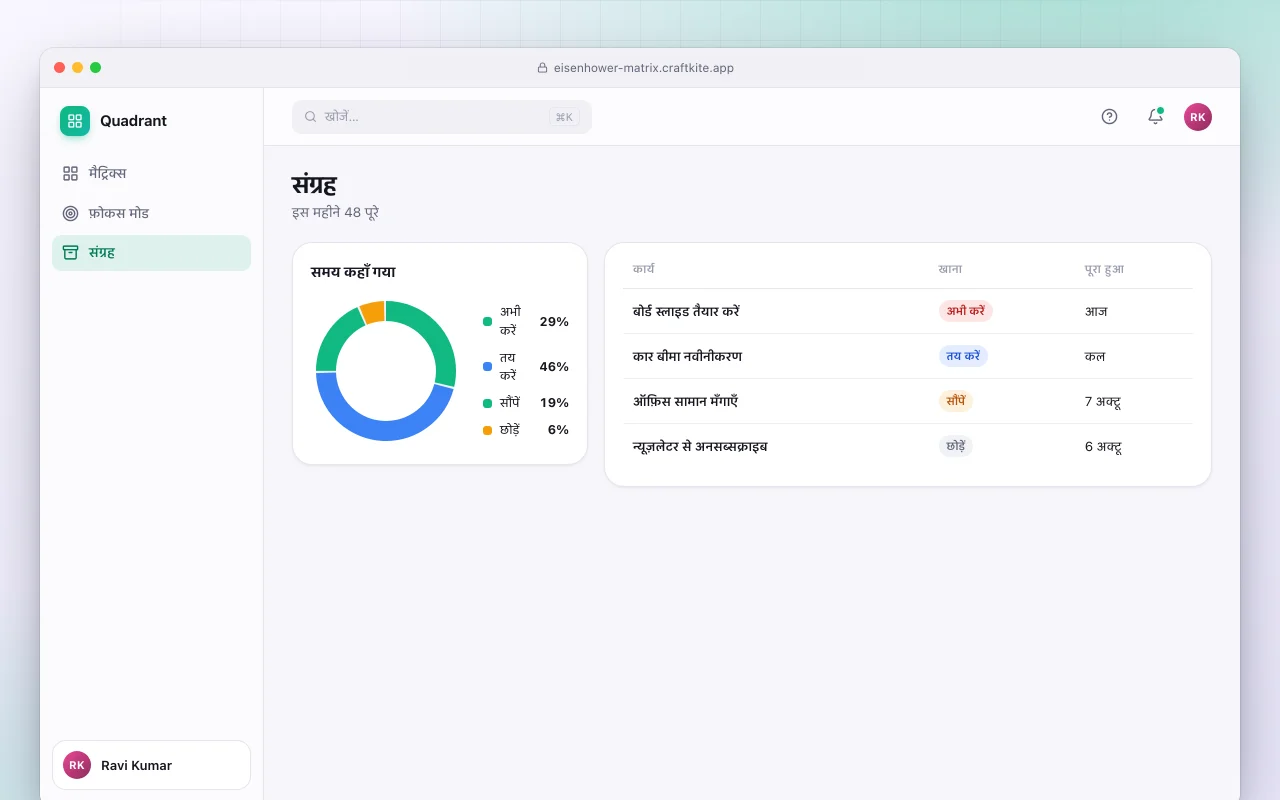Image resolution: width=1280 pixels, height=800 pixels.
Task: Click the Quadrant logo icon
Action: (75, 121)
